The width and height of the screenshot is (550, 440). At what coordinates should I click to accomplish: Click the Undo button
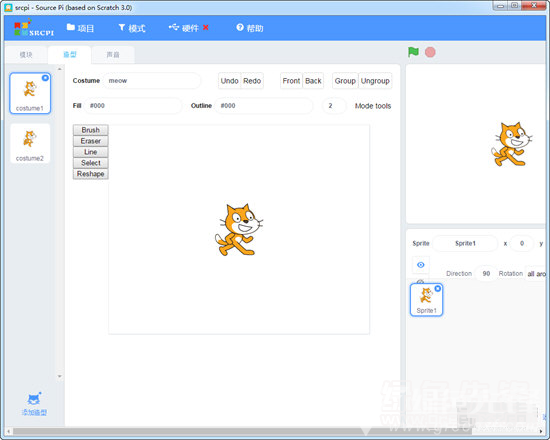coord(229,81)
